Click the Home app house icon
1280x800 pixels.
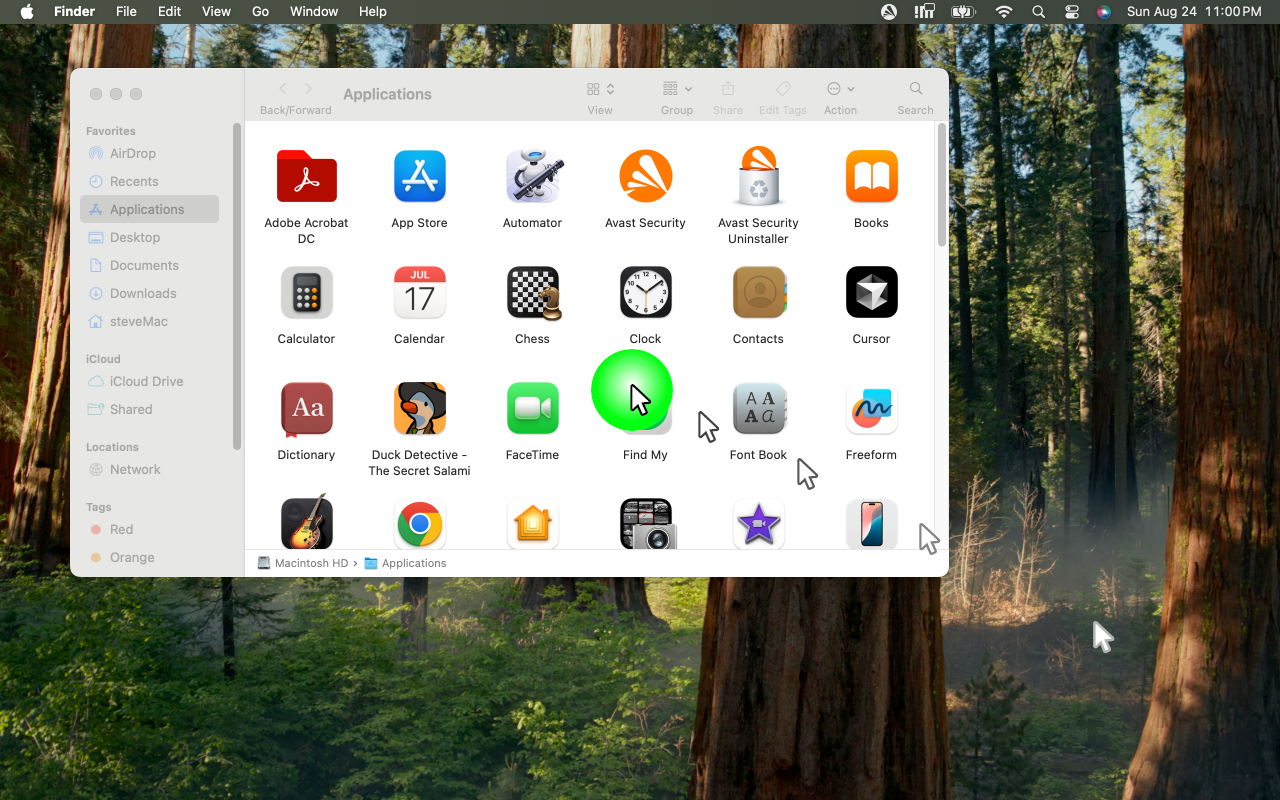tap(532, 524)
